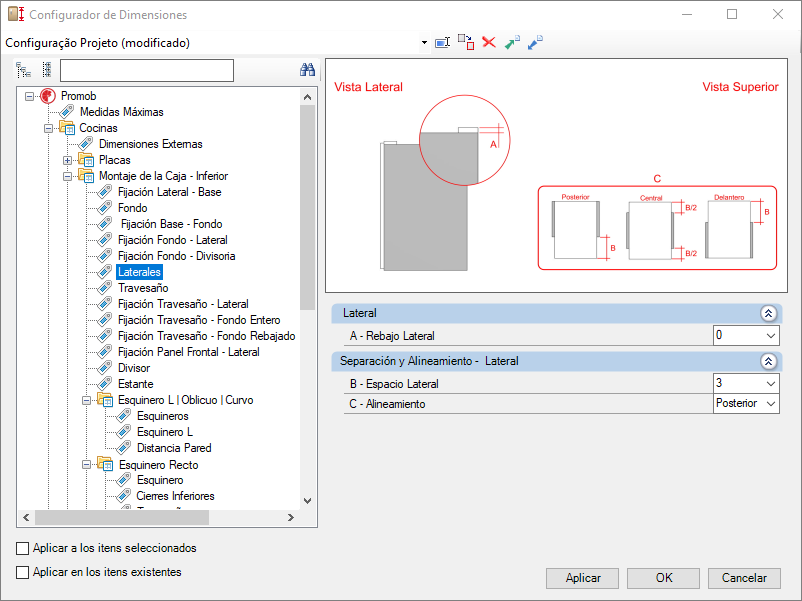Click the Cancelar button
802x601 pixels.
744,578
